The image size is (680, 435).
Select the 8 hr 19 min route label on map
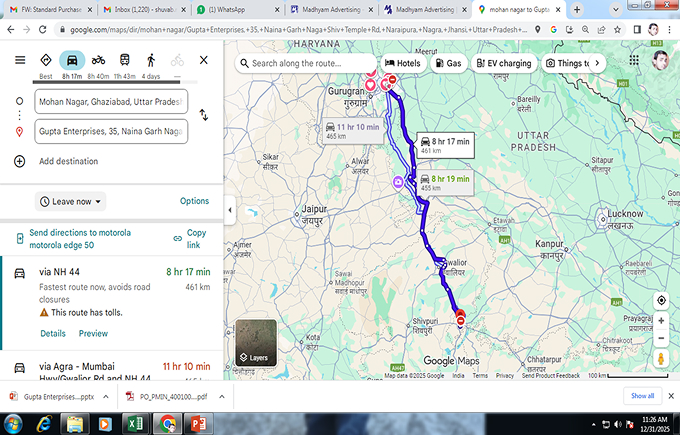click(445, 183)
